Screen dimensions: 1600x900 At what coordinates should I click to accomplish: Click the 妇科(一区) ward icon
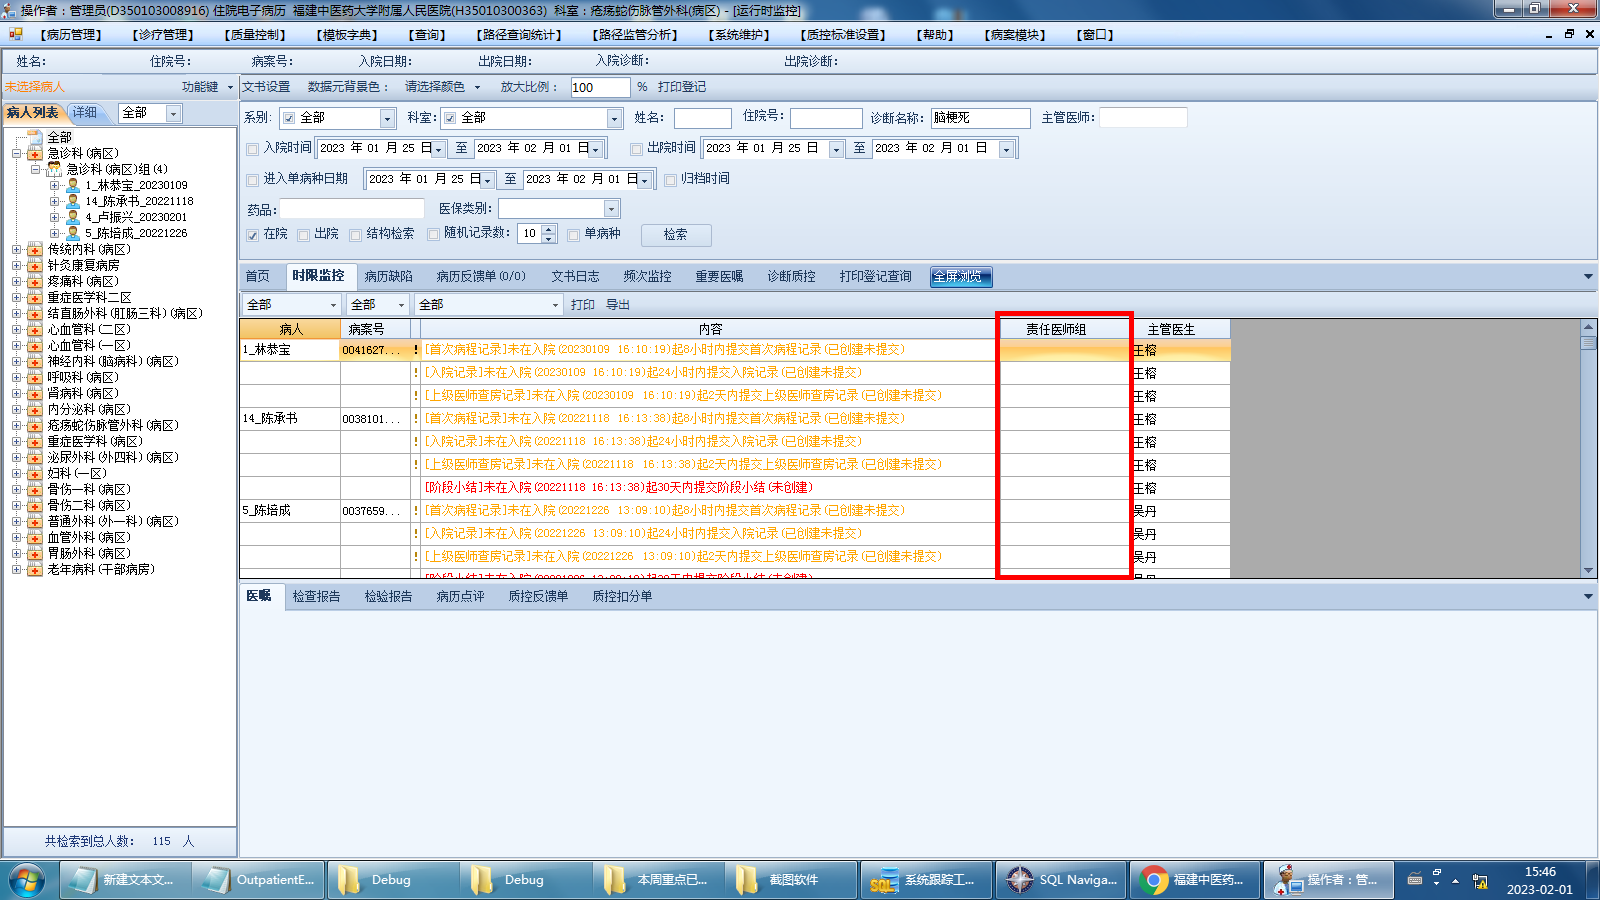click(x=35, y=474)
